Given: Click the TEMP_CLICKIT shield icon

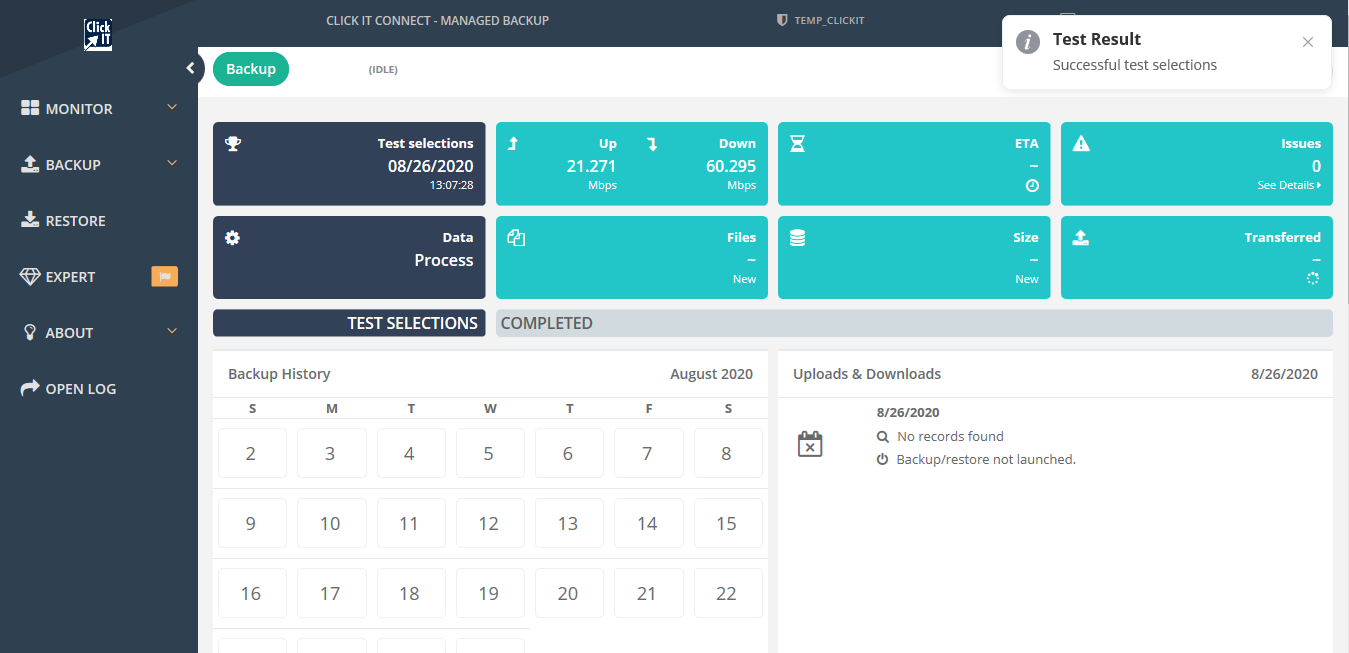Looking at the screenshot, I should 782,20.
